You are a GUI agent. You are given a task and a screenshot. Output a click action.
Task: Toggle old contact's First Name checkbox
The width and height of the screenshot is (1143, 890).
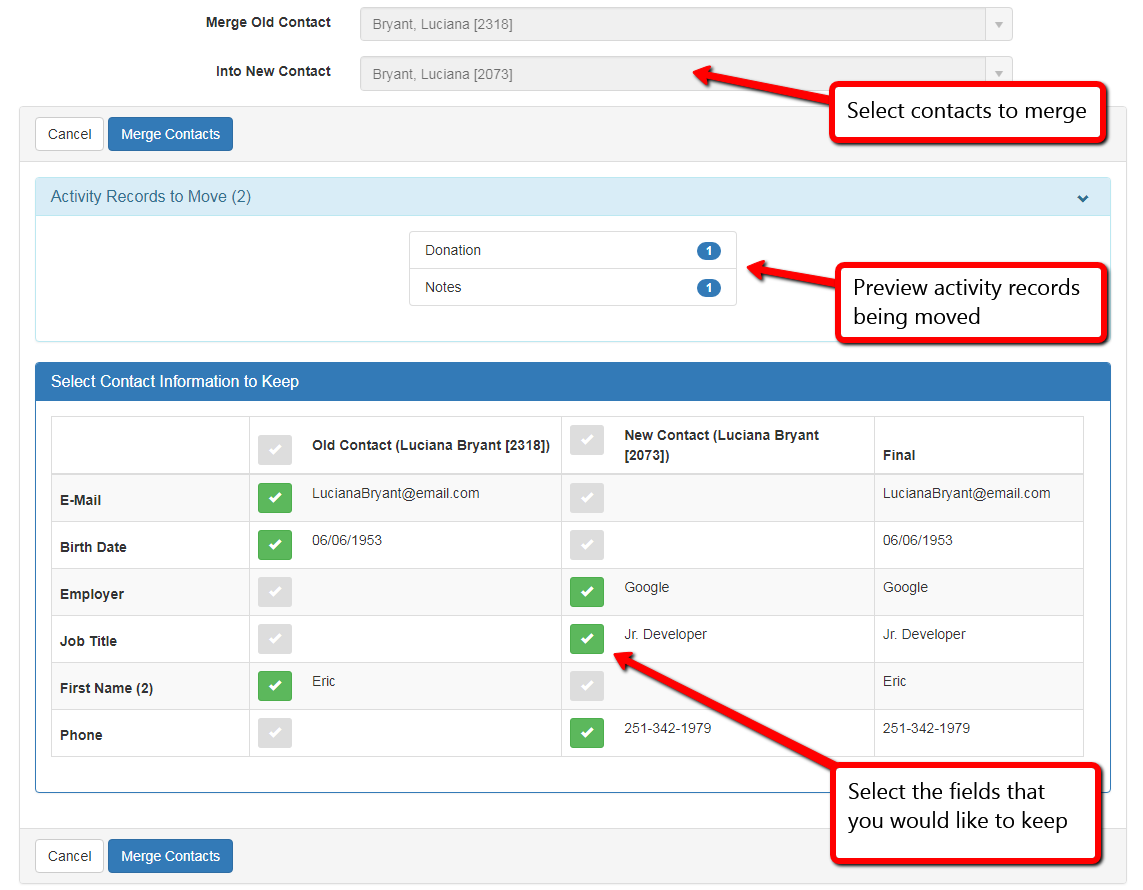275,686
